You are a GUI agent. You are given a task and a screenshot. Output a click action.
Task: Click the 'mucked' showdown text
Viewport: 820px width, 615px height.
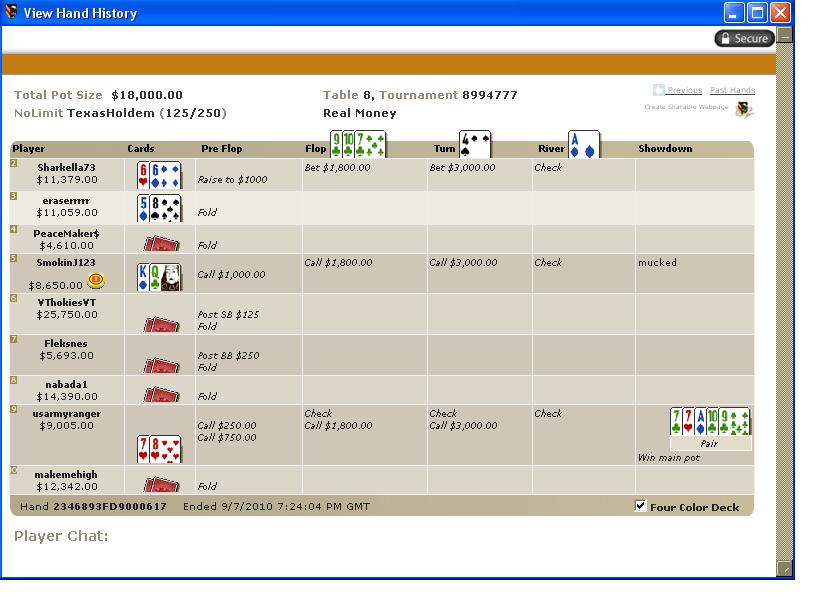(x=657, y=263)
